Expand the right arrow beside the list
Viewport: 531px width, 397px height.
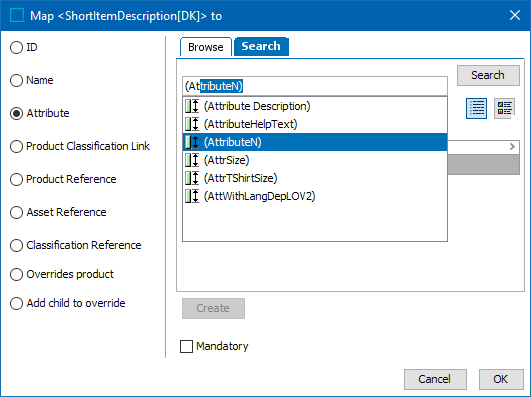tap(512, 146)
